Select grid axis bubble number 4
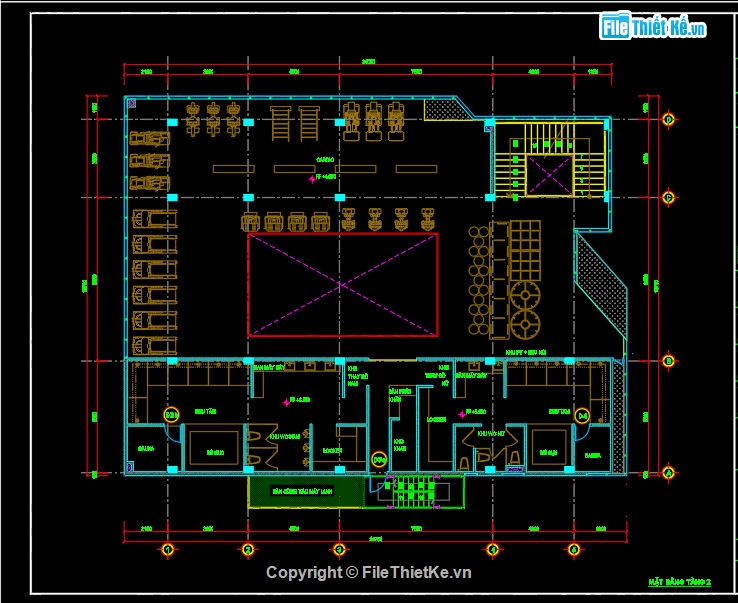 point(493,549)
